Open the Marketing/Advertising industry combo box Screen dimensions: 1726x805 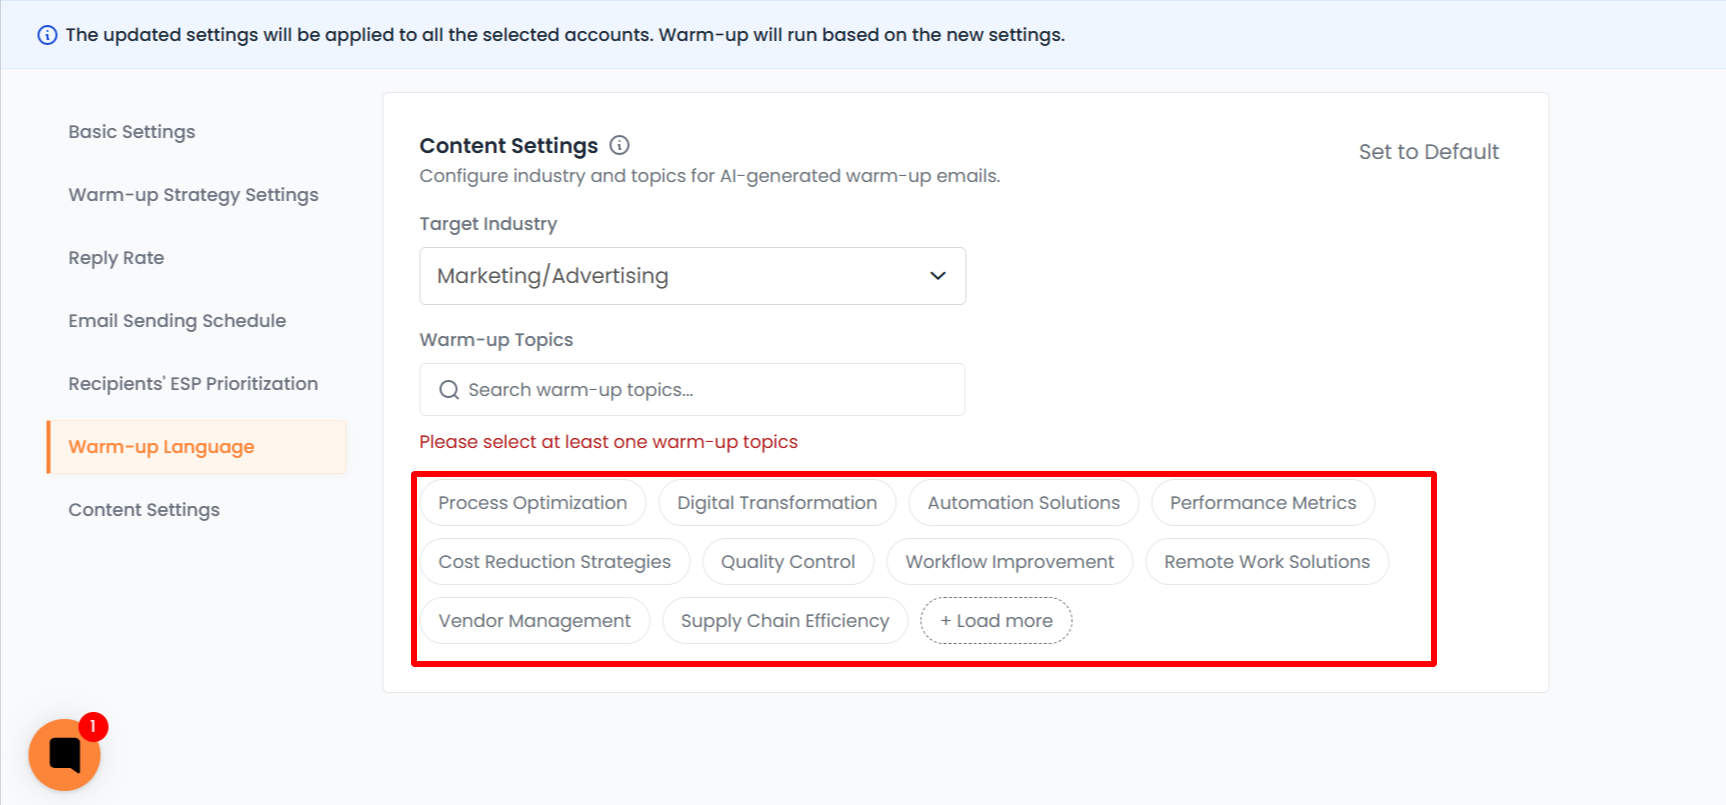tap(692, 276)
